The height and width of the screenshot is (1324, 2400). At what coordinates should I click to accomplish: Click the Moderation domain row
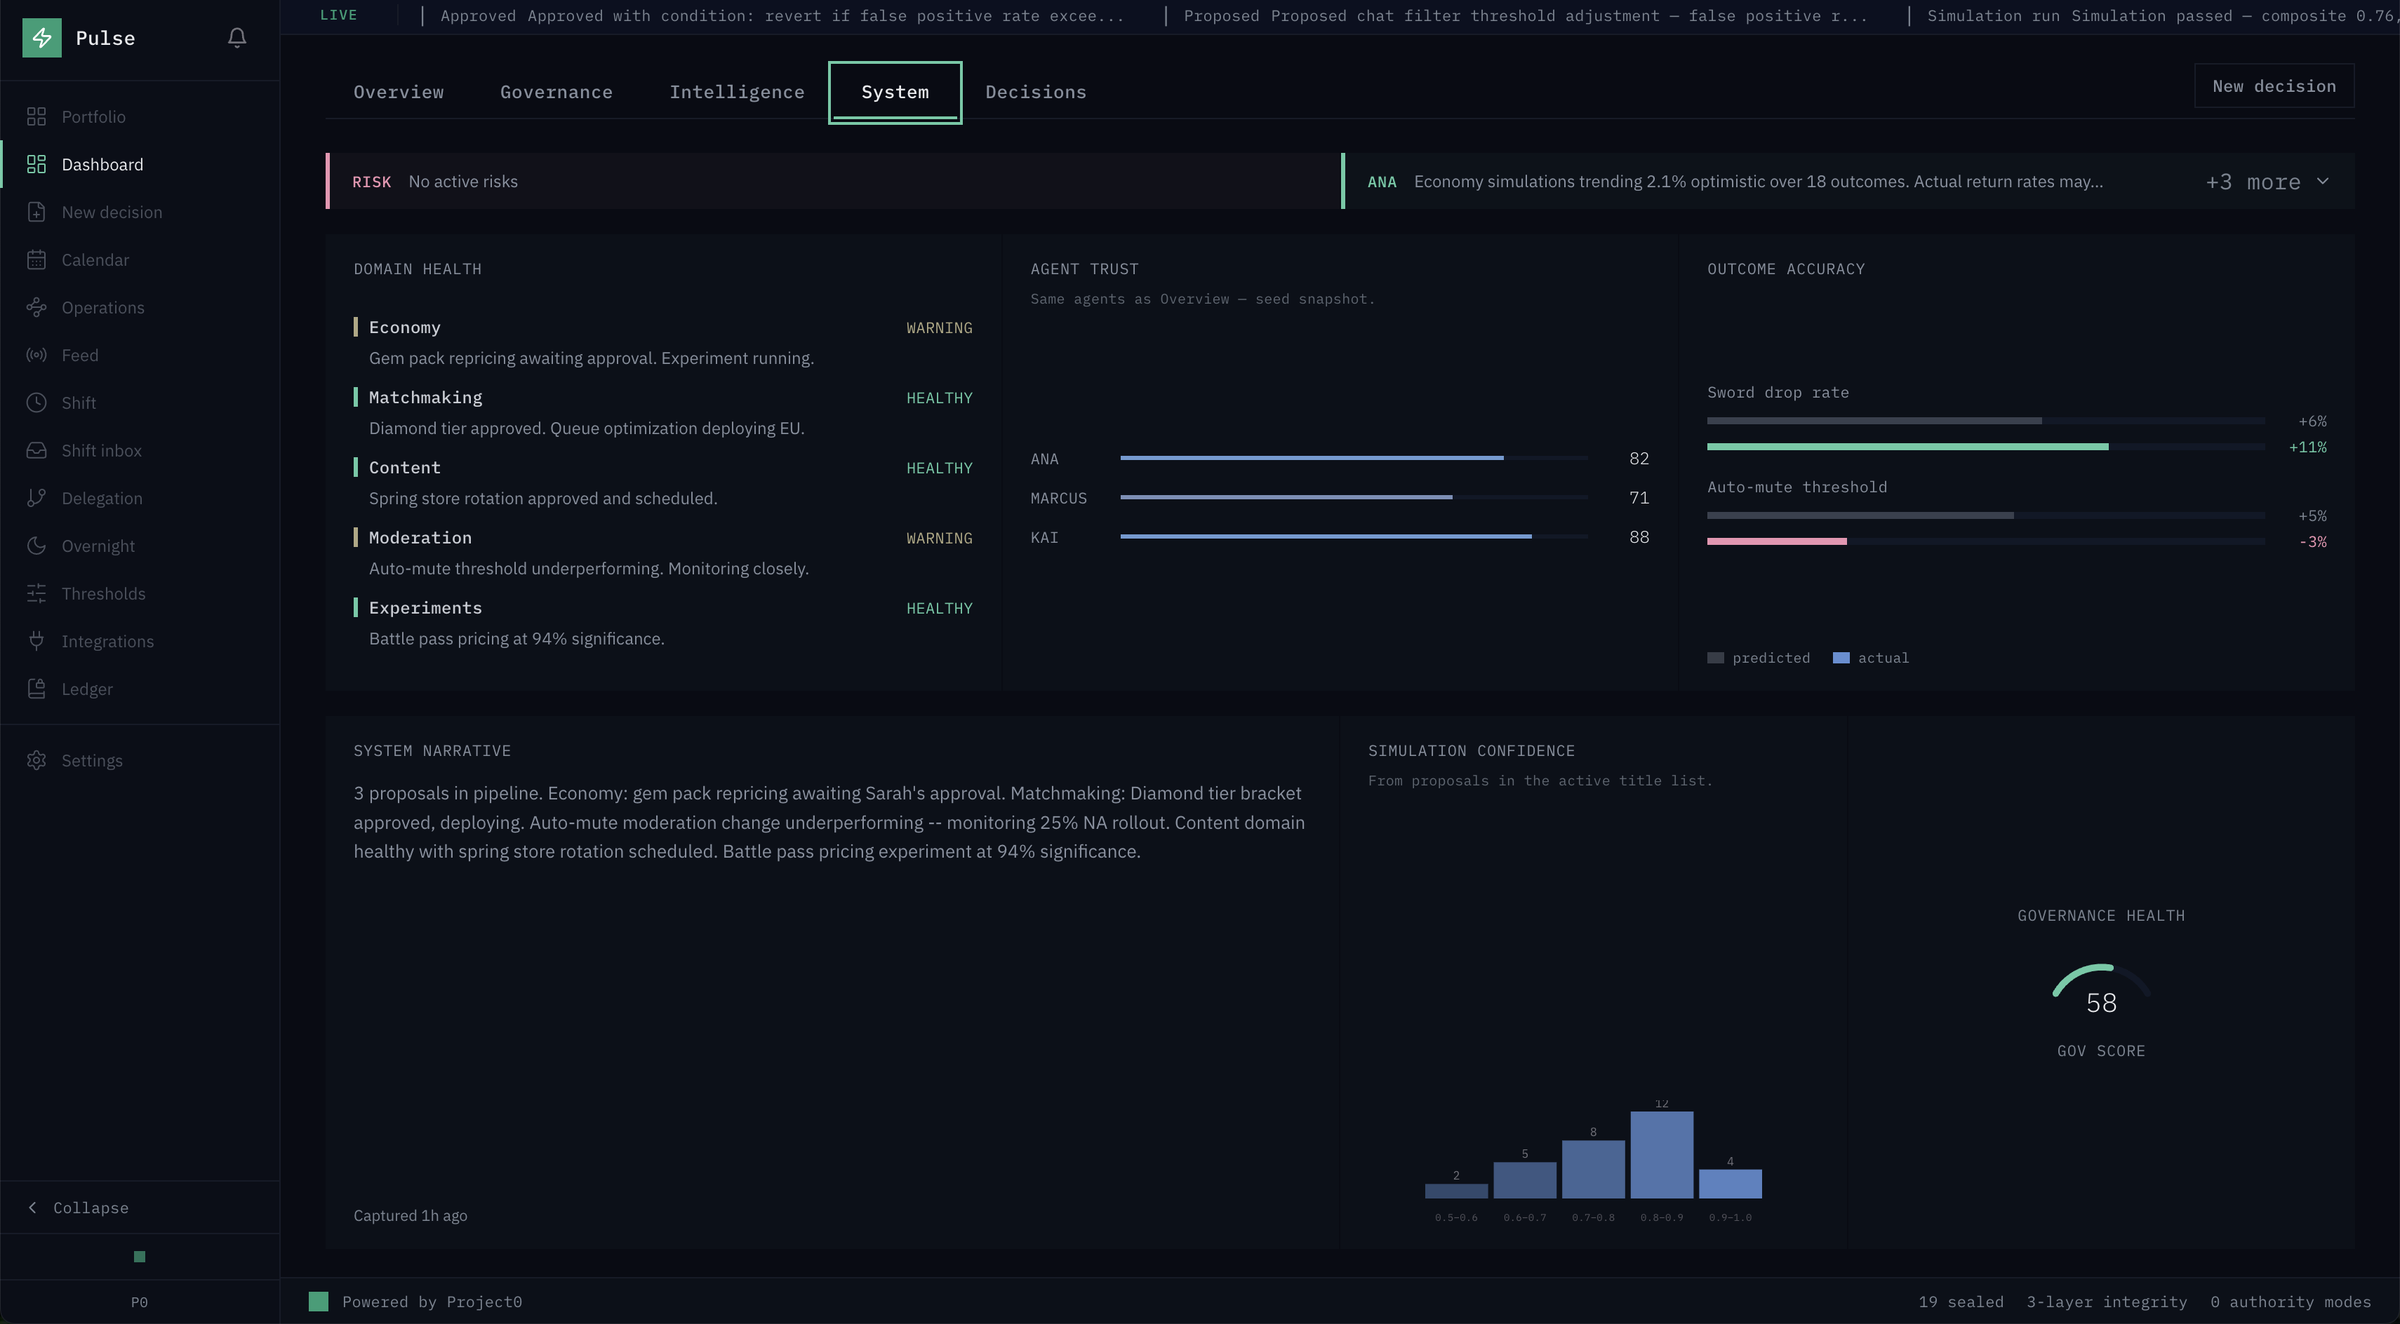[x=663, y=552]
